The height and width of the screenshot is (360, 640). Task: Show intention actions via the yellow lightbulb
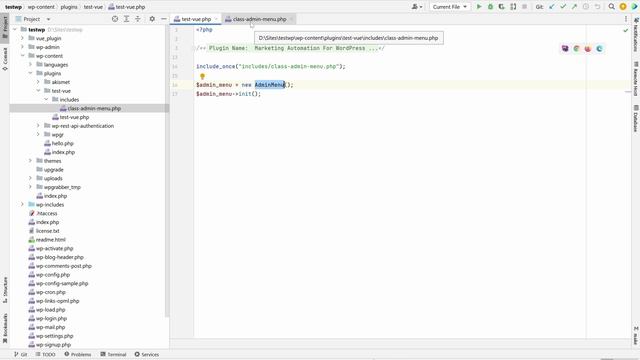pyautogui.click(x=202, y=76)
